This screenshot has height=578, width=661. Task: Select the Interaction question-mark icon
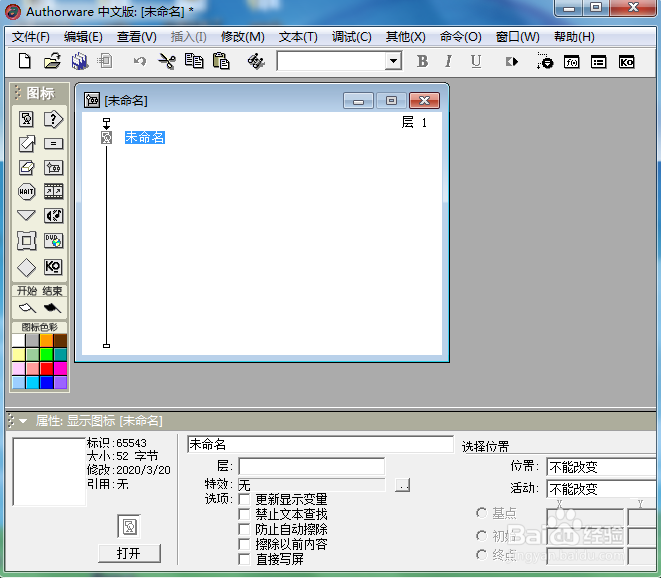(53, 119)
